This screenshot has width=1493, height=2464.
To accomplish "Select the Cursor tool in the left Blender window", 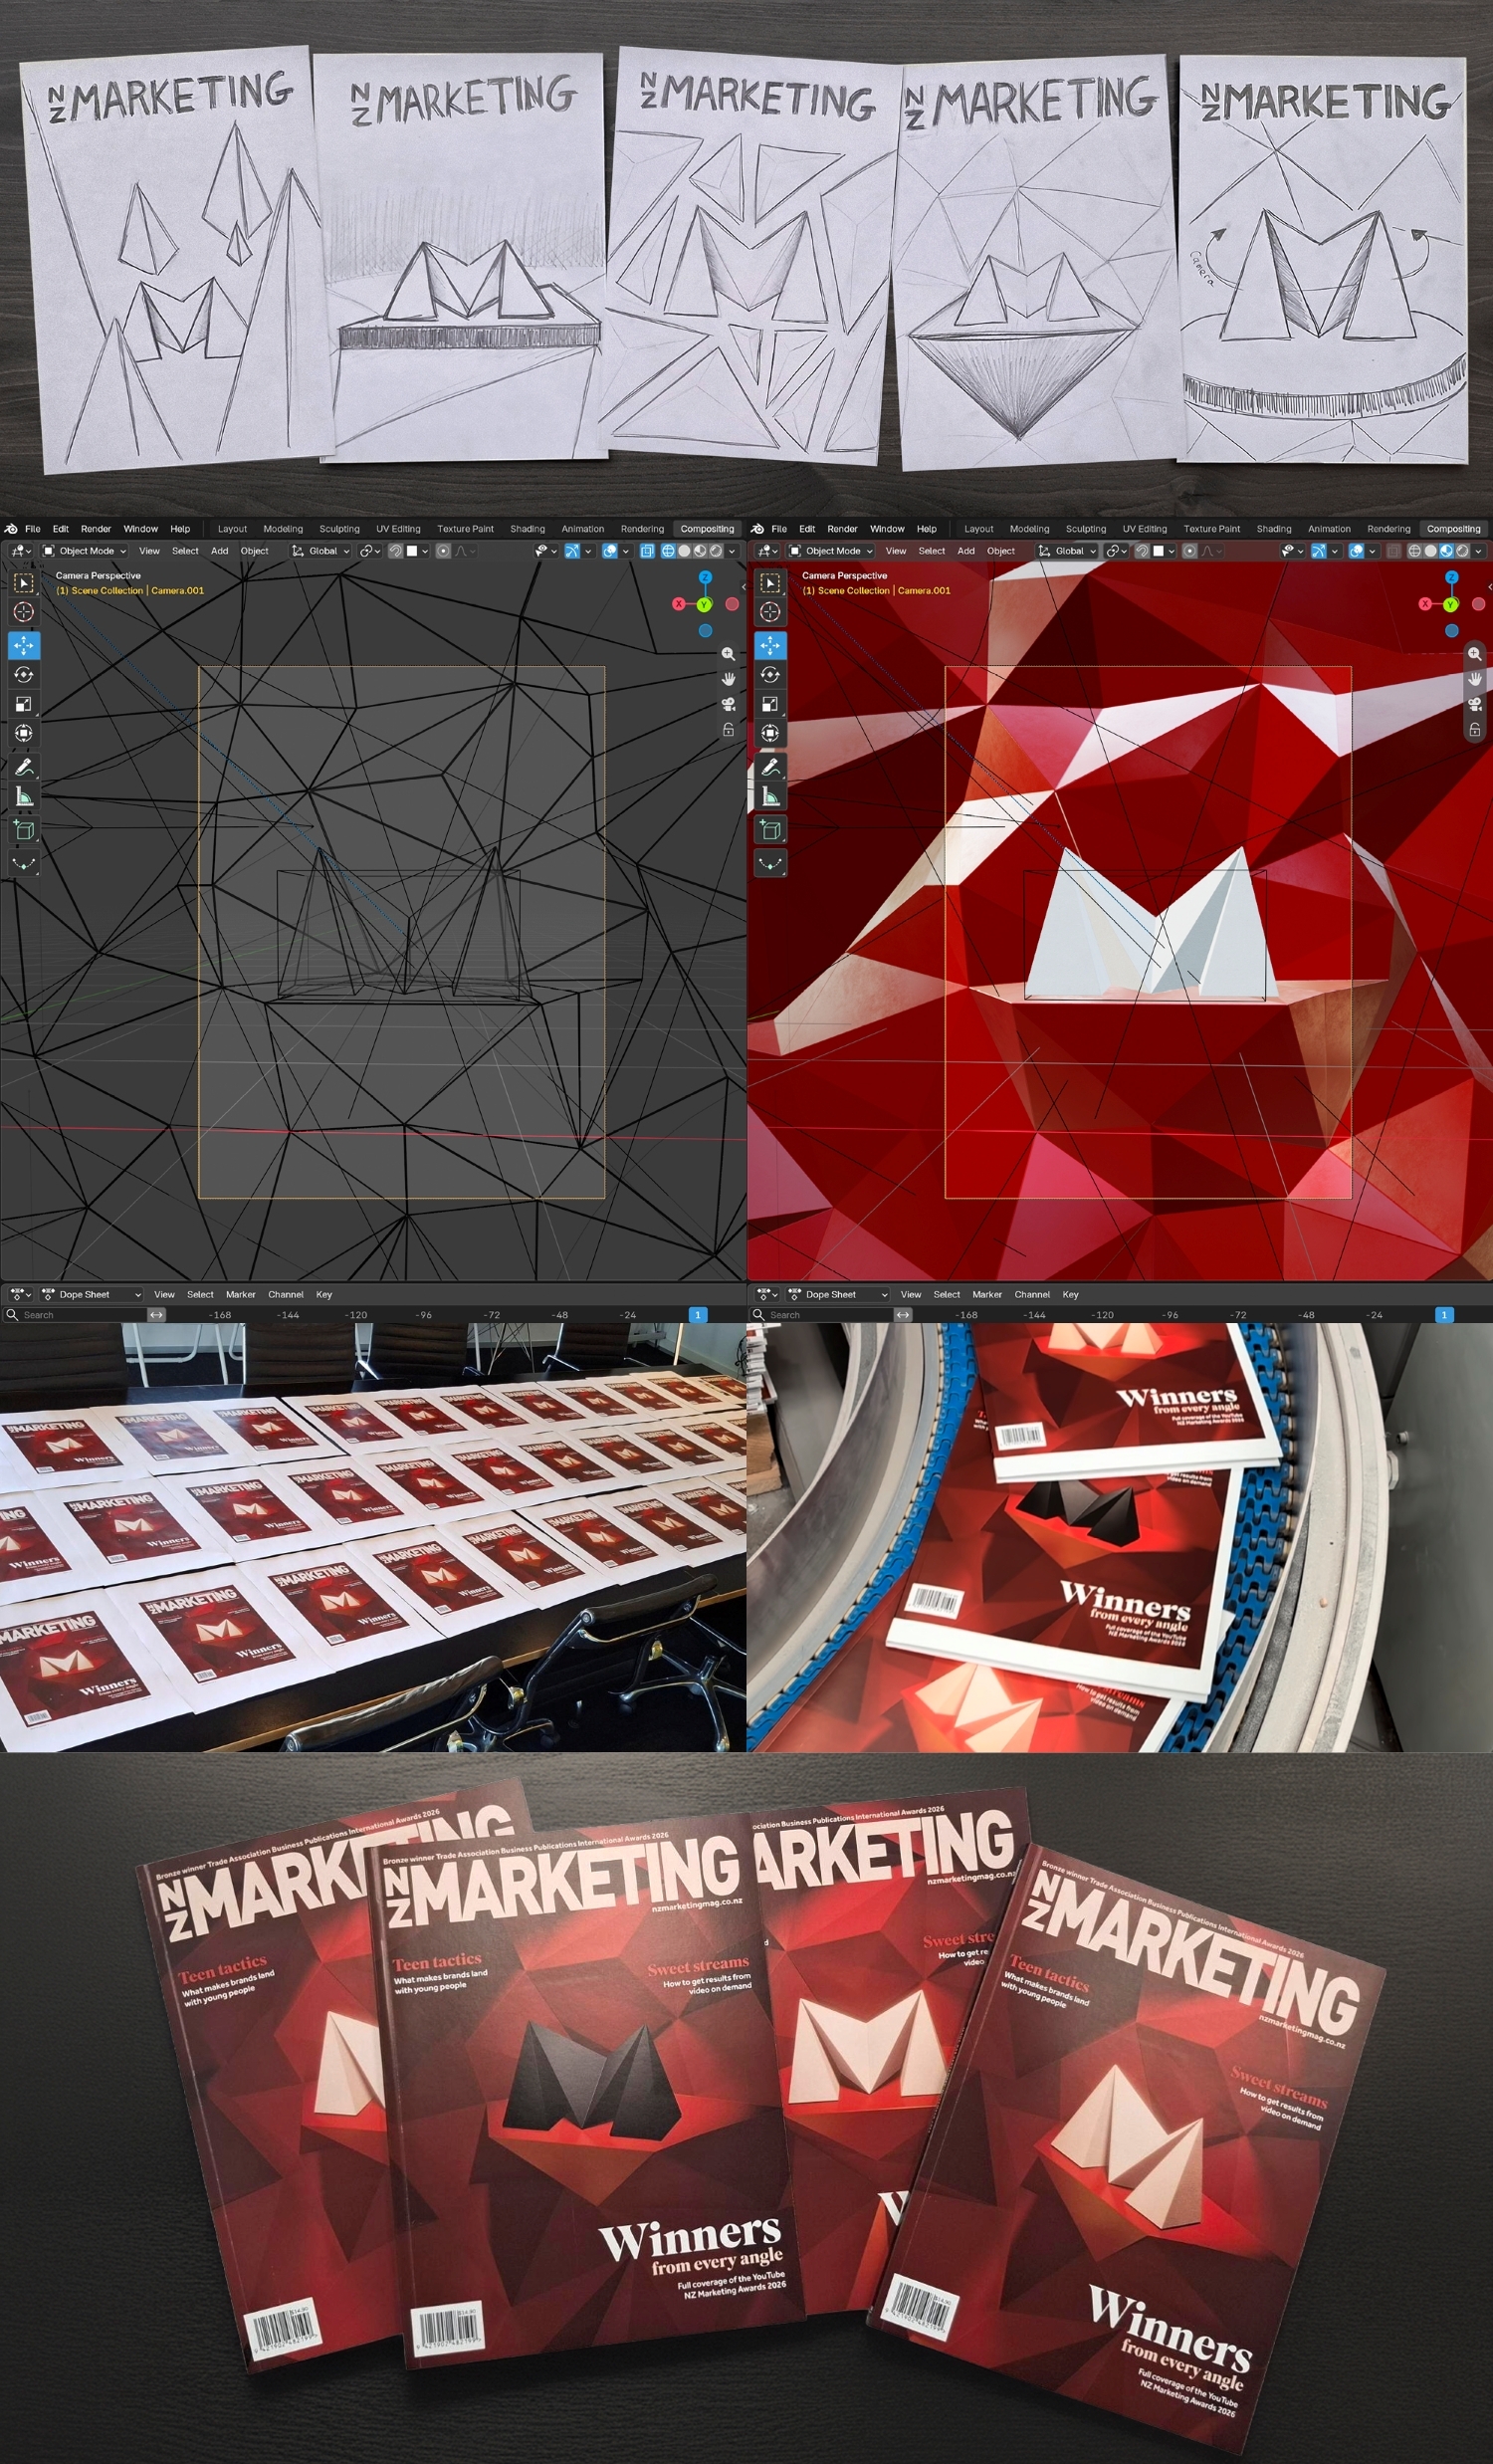I will point(24,611).
